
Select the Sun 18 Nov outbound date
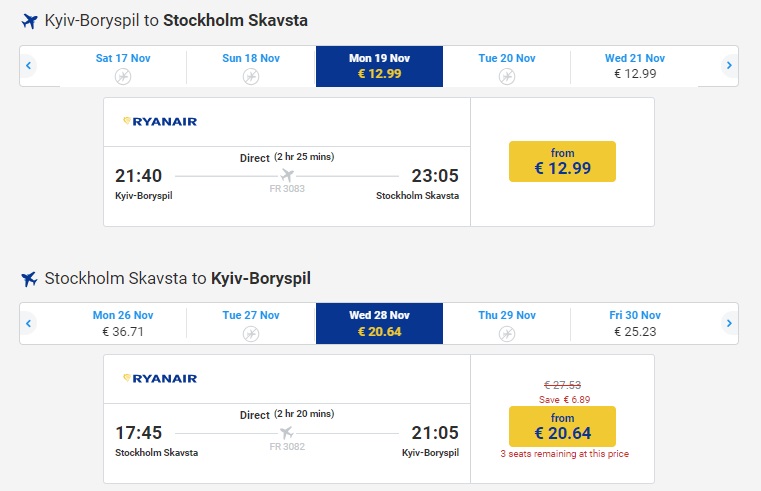[x=250, y=66]
